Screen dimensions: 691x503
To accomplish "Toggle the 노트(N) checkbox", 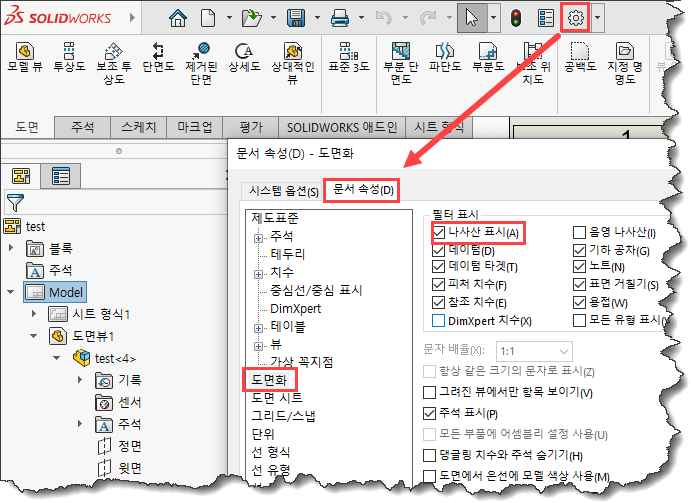I will (x=580, y=266).
